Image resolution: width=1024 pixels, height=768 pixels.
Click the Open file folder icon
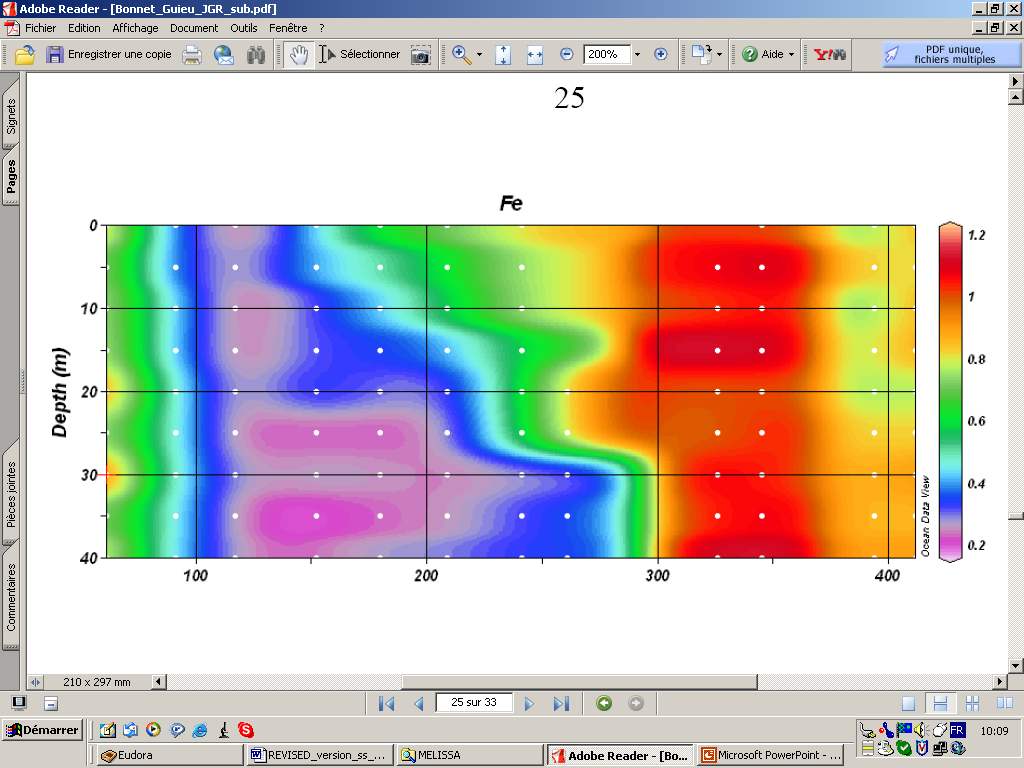[x=25, y=55]
